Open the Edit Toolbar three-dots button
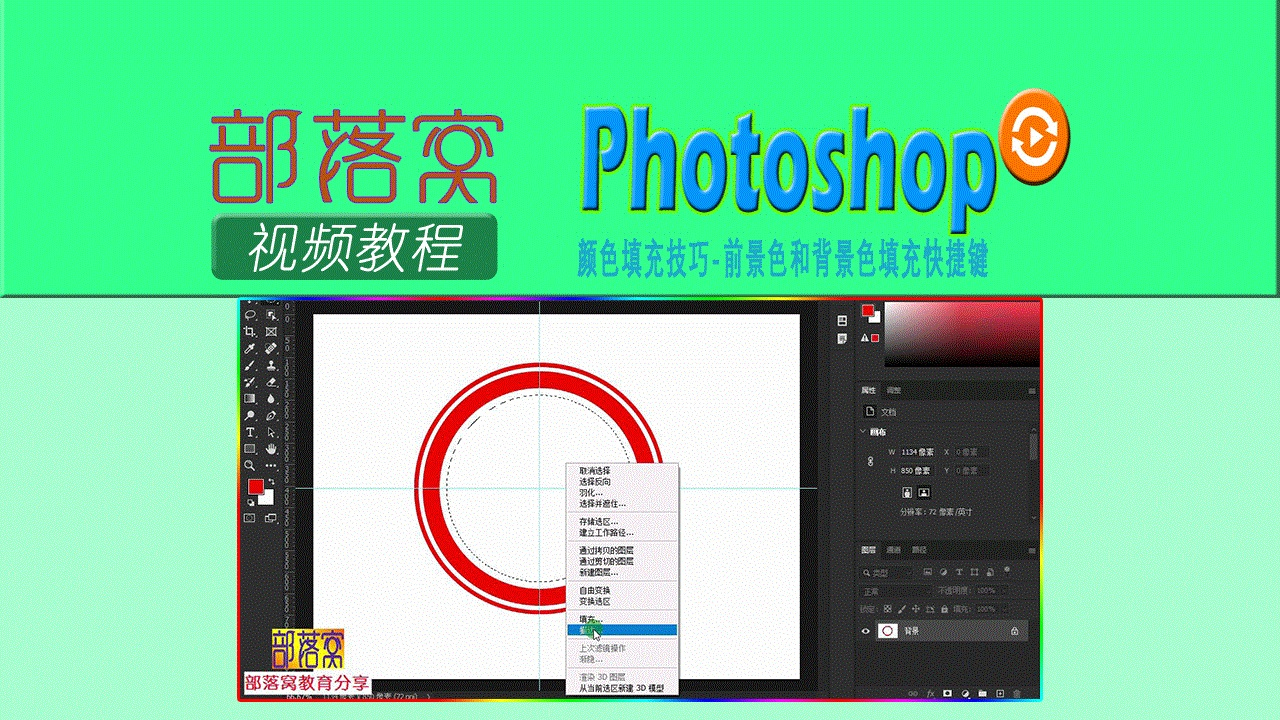Viewport: 1280px width, 720px height. point(271,465)
